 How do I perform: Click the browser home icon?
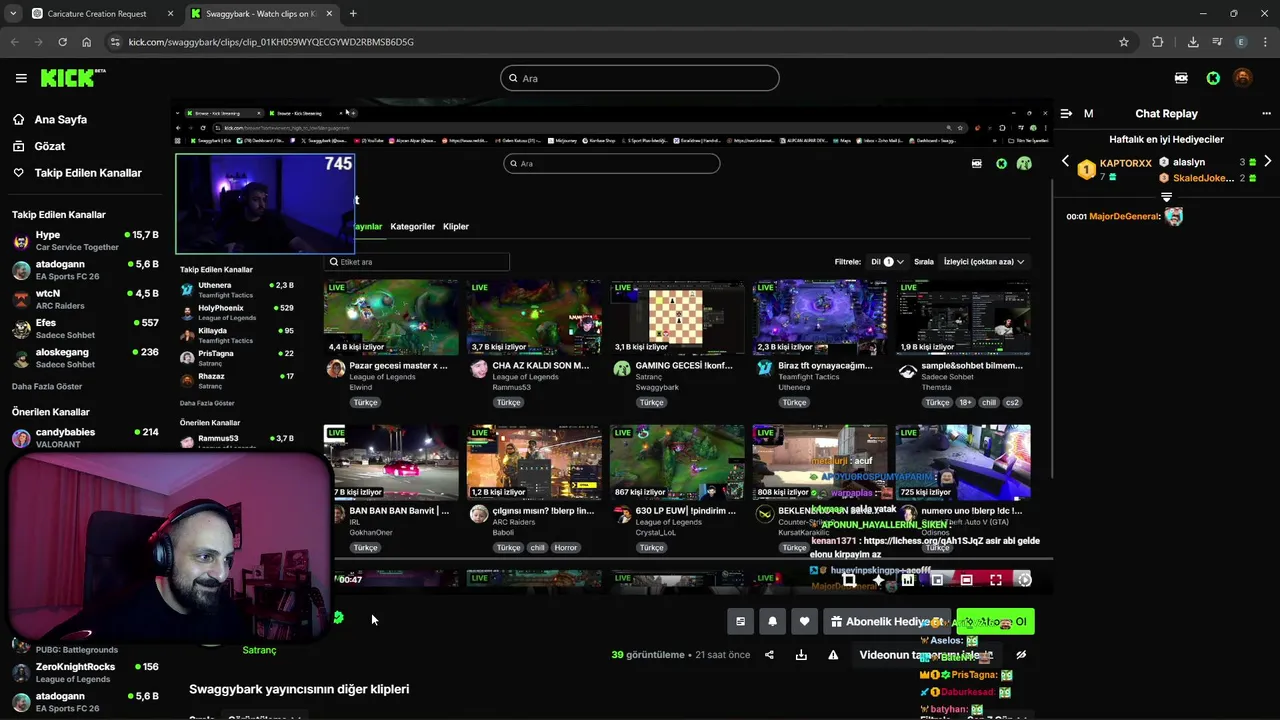[86, 42]
